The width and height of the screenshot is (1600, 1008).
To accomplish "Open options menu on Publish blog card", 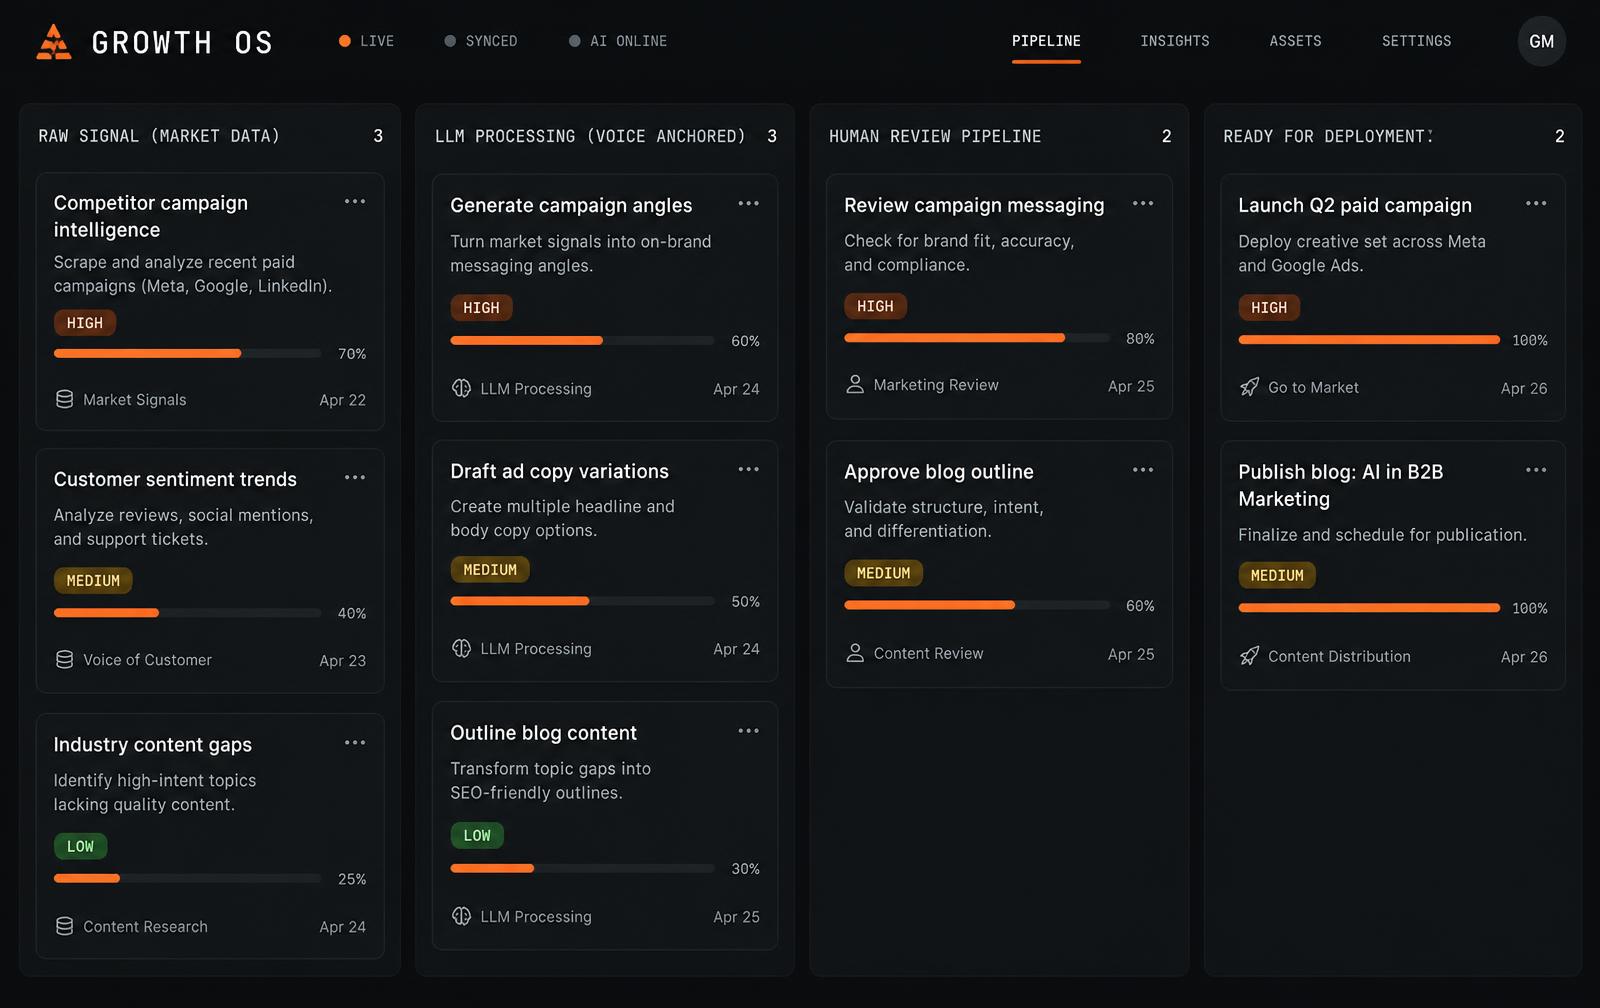I will coord(1536,470).
